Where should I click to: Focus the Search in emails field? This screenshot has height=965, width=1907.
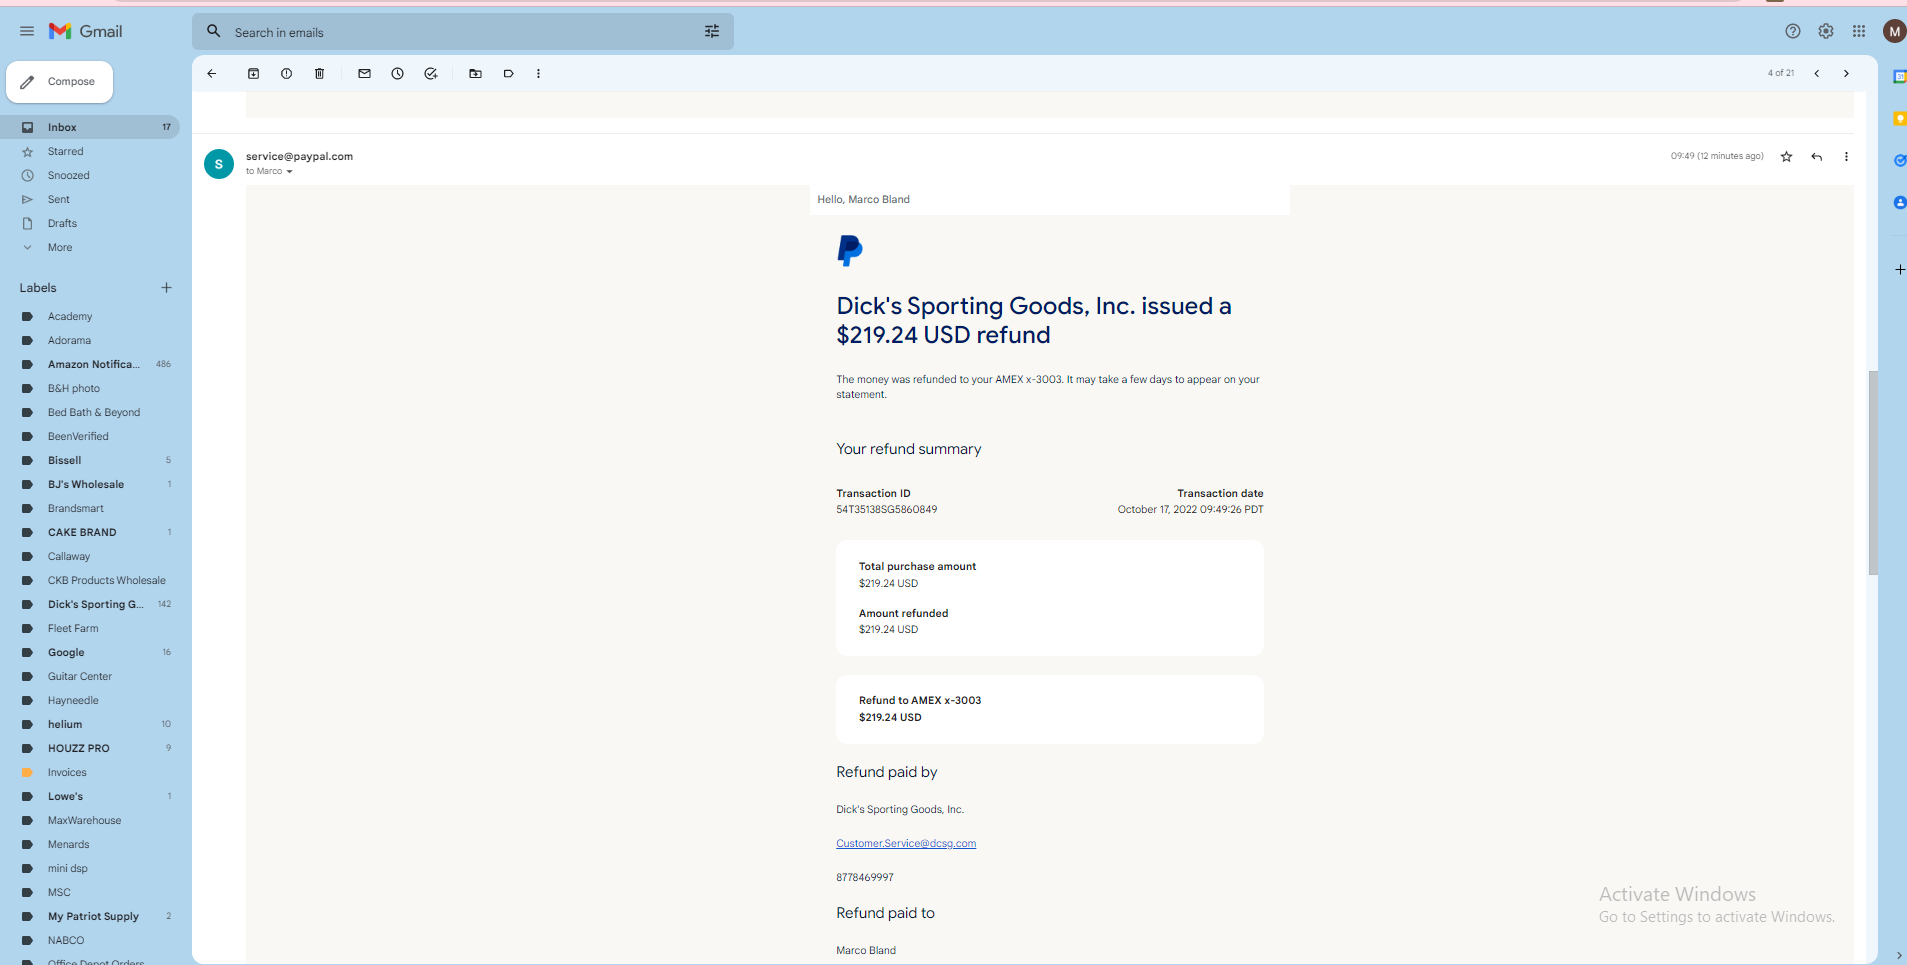point(463,32)
